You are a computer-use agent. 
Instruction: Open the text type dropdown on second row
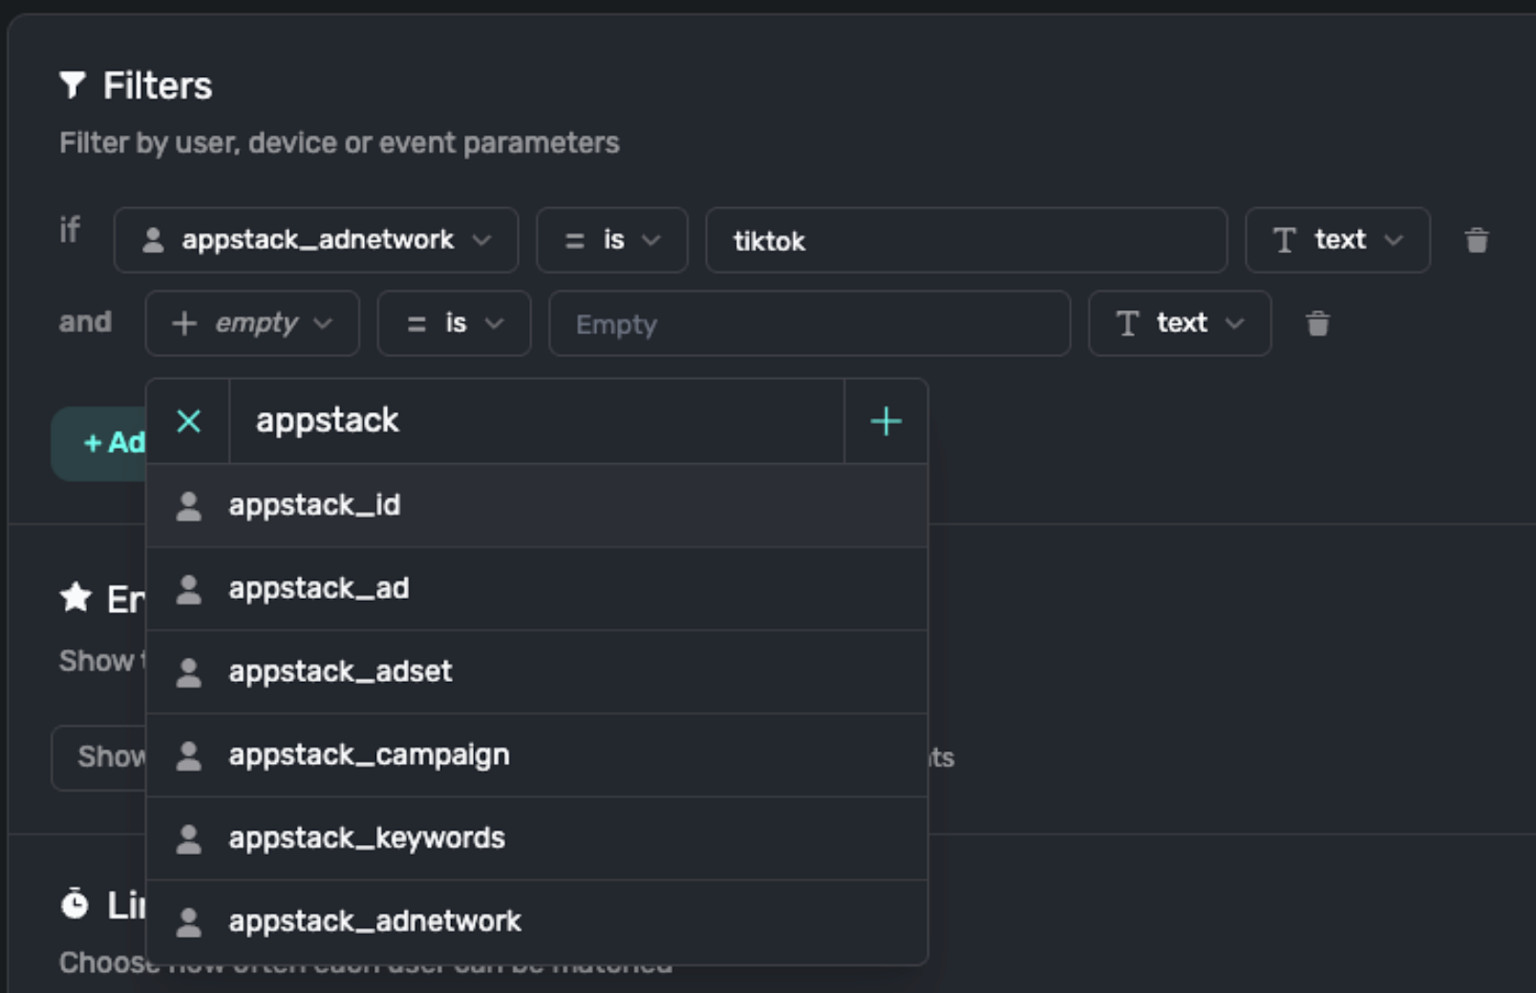click(x=1179, y=323)
